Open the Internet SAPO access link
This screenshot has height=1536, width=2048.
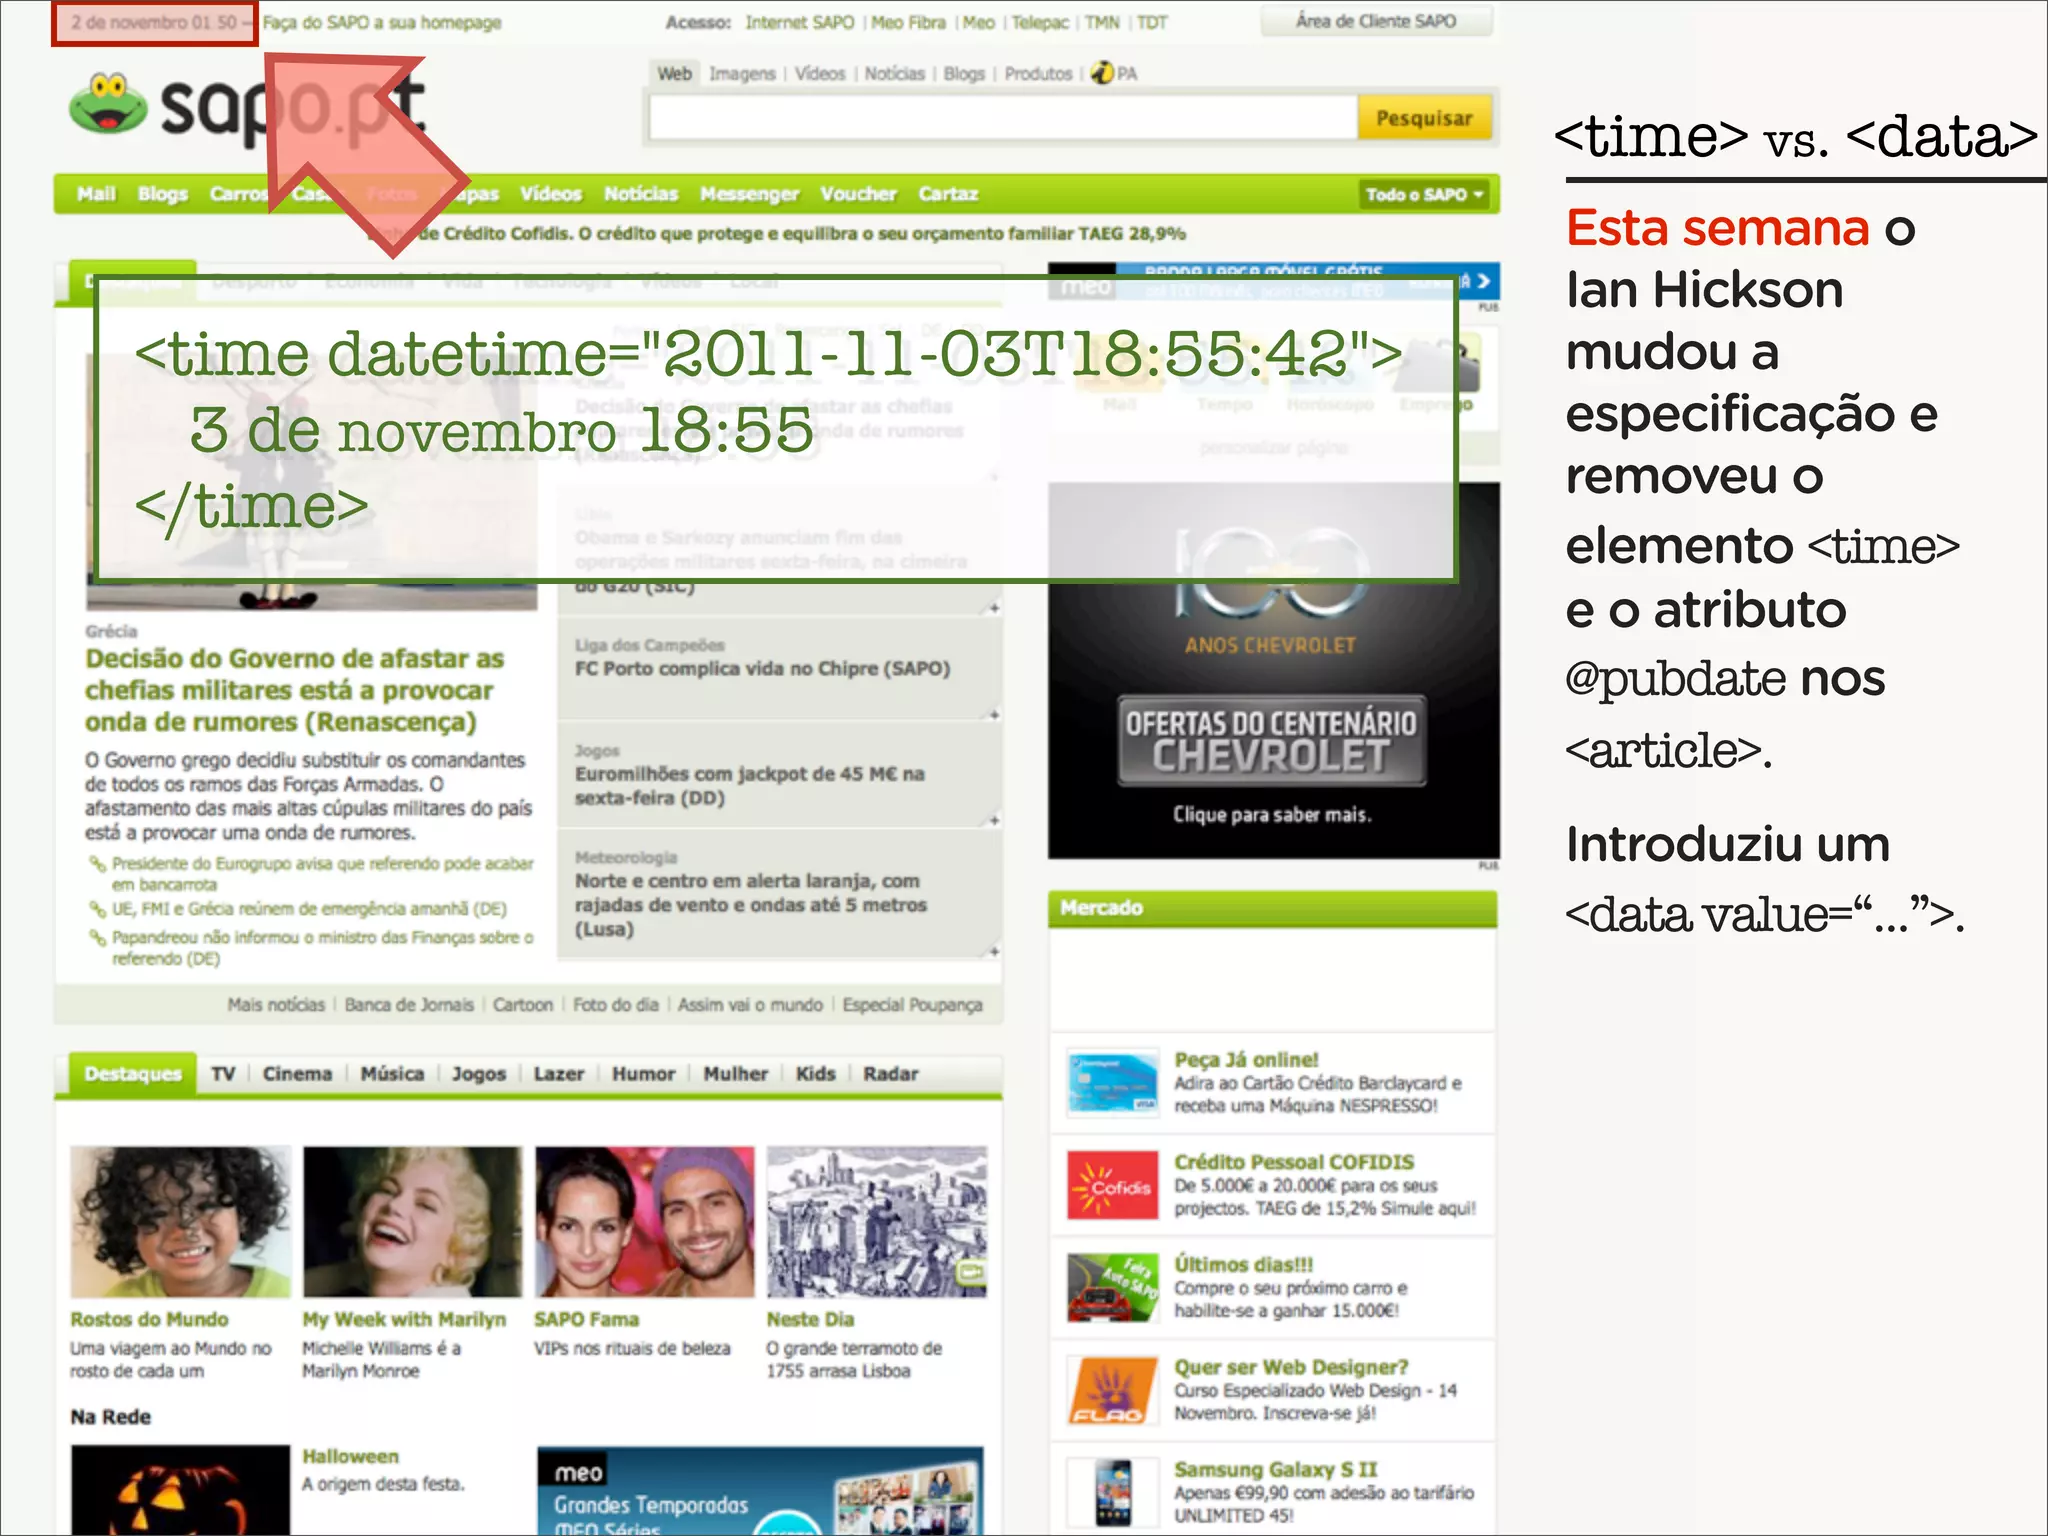pyautogui.click(x=799, y=22)
